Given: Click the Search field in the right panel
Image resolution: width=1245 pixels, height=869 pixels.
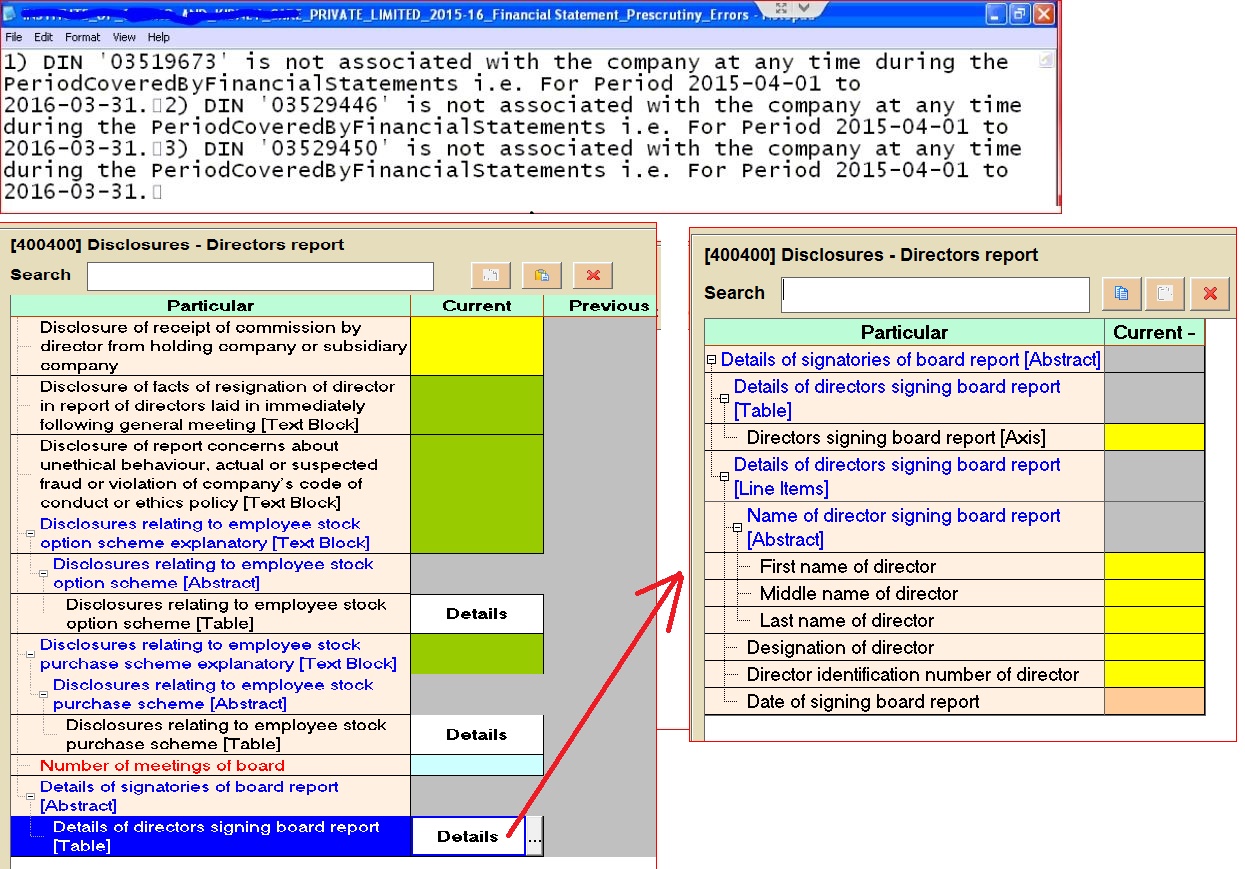Looking at the screenshot, I should (935, 294).
